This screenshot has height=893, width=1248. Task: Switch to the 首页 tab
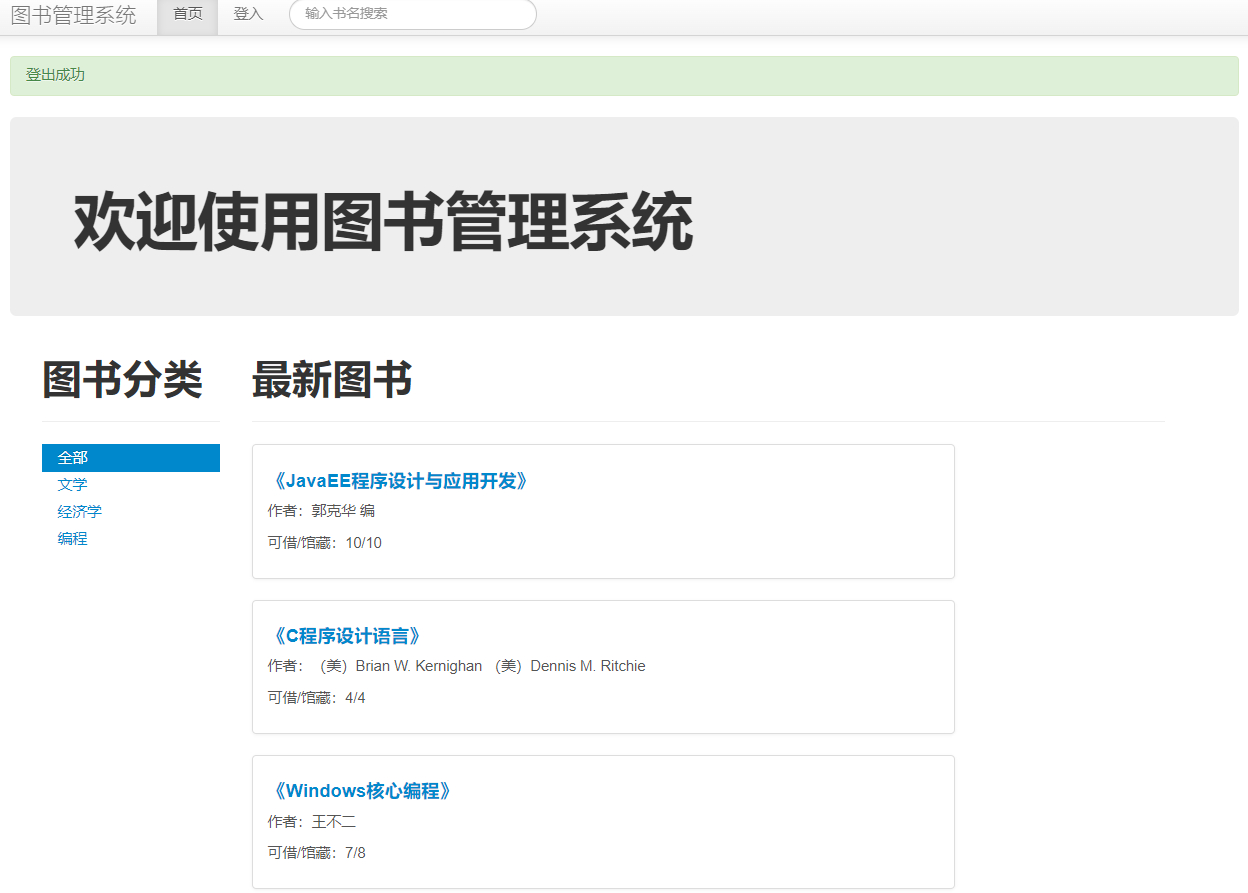click(x=186, y=15)
